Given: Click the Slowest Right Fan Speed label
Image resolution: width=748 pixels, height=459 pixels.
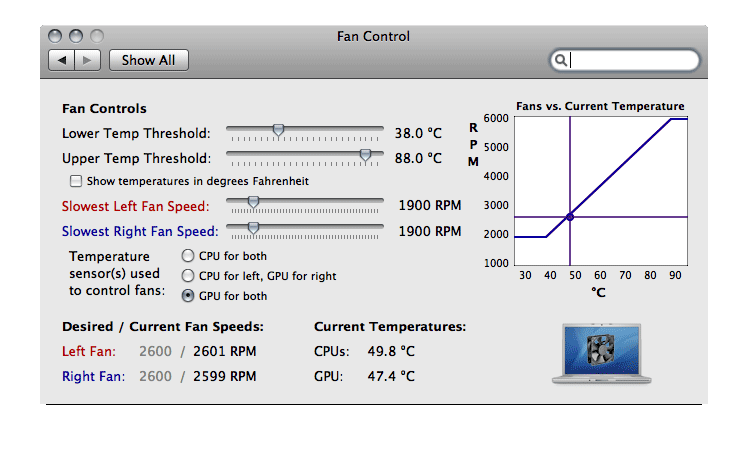Looking at the screenshot, I should point(140,231).
